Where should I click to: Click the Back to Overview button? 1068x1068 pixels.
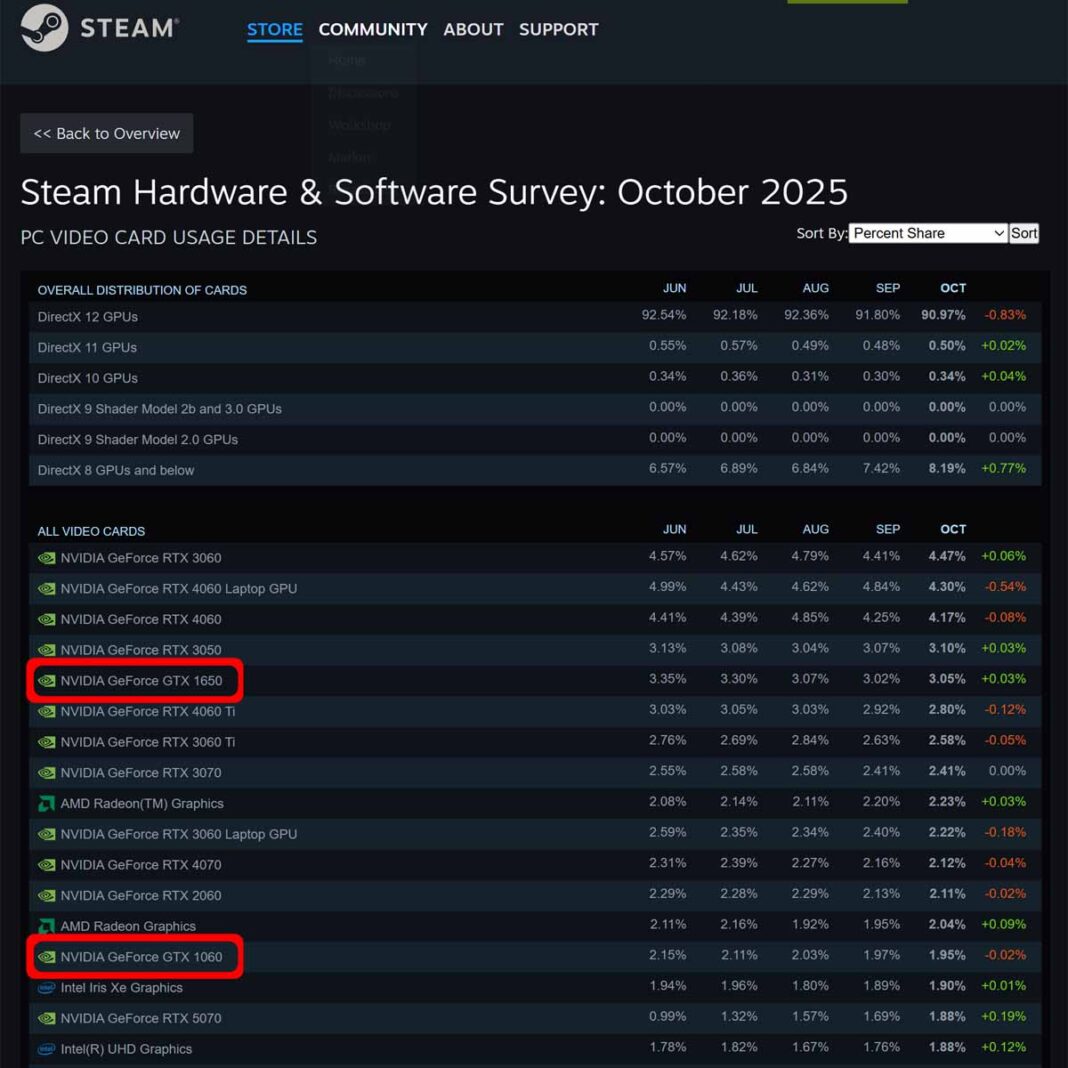coord(106,133)
